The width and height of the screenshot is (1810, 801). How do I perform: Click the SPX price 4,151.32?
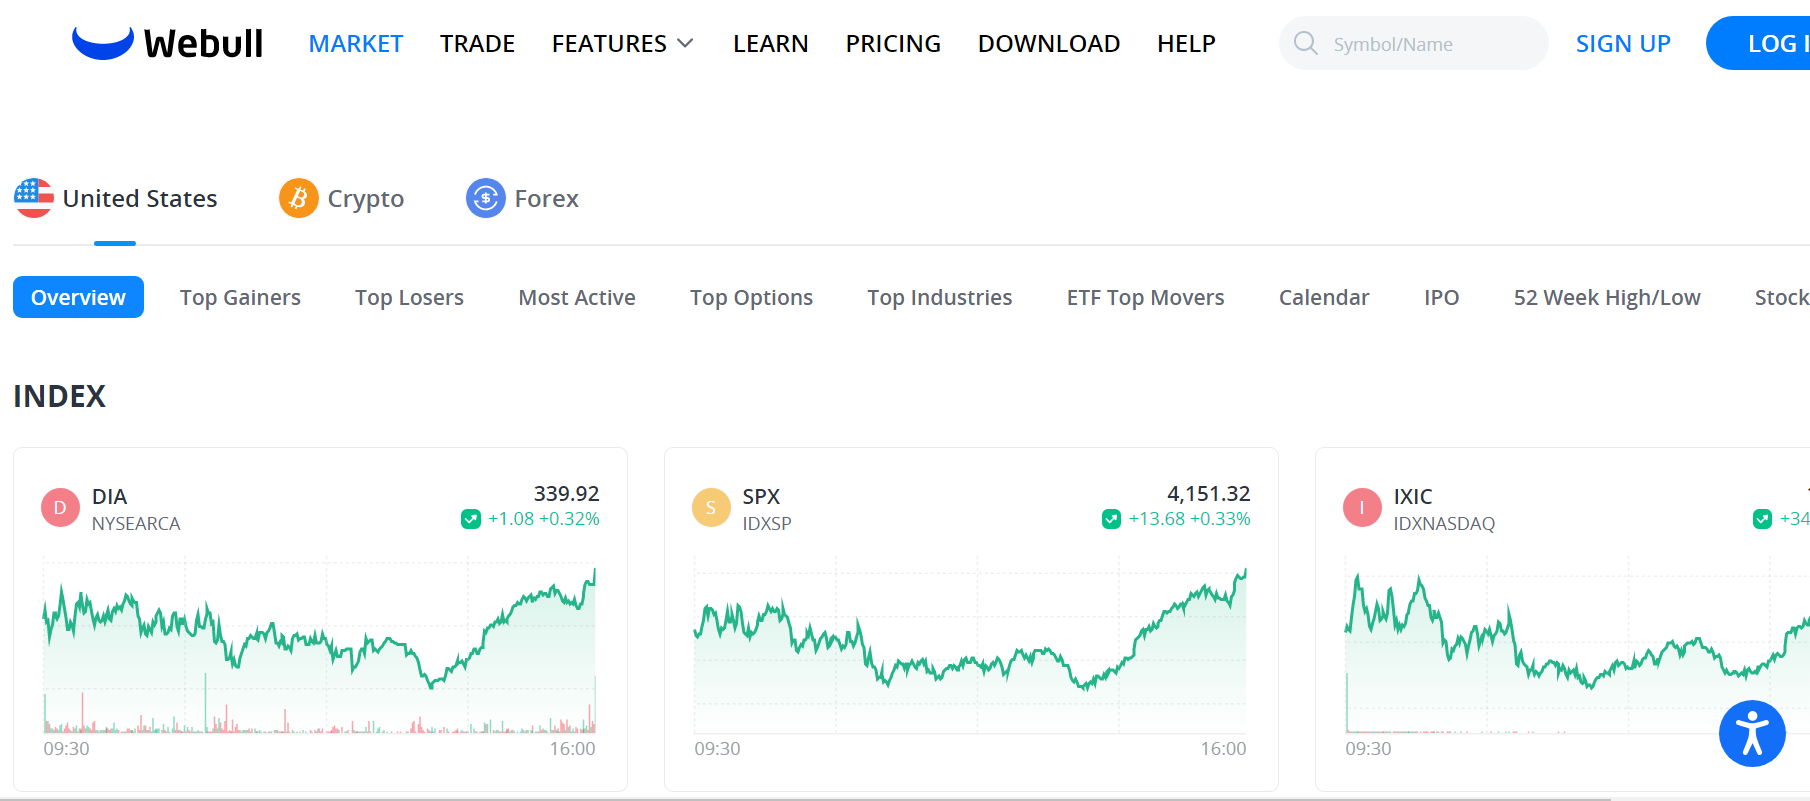tap(1208, 493)
